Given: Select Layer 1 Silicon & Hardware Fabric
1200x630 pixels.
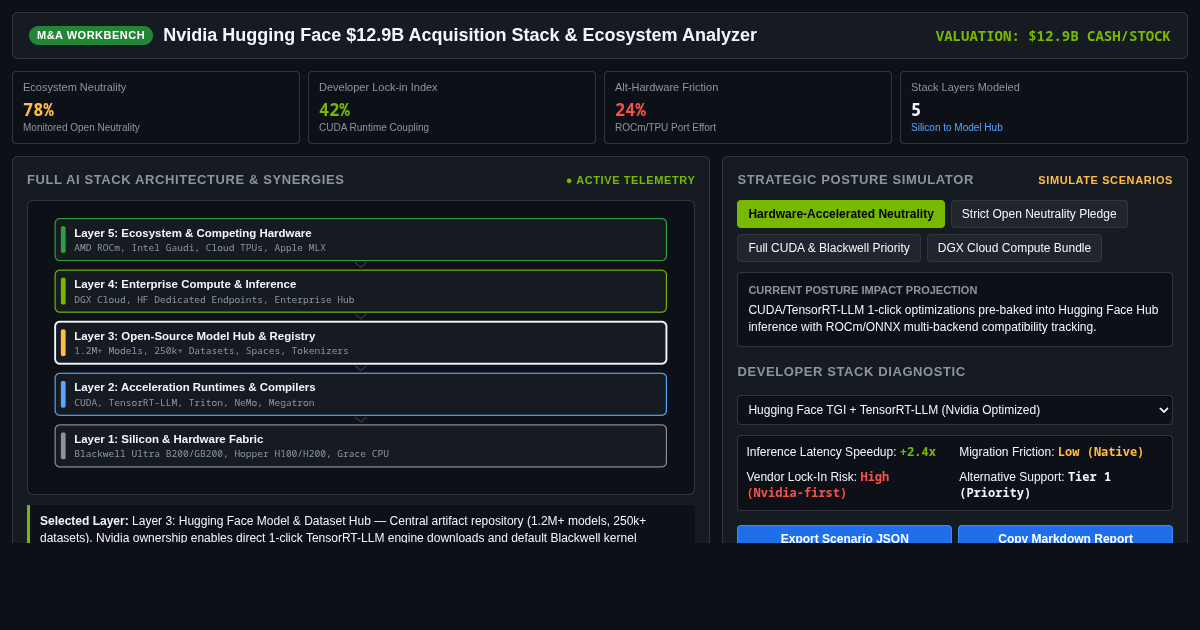Looking at the screenshot, I should pos(361,446).
